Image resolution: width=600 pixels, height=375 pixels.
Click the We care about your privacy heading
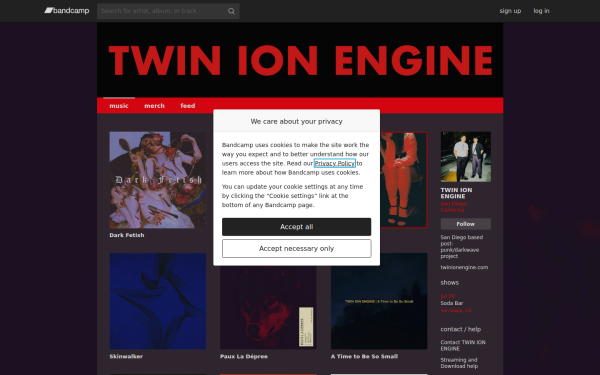point(297,121)
